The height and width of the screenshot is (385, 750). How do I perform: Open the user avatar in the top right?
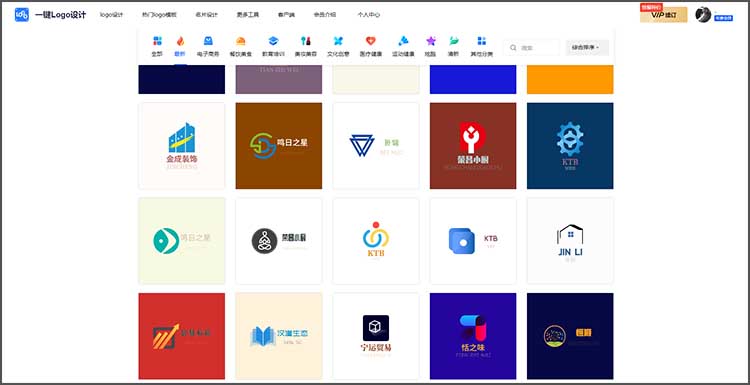[x=703, y=14]
